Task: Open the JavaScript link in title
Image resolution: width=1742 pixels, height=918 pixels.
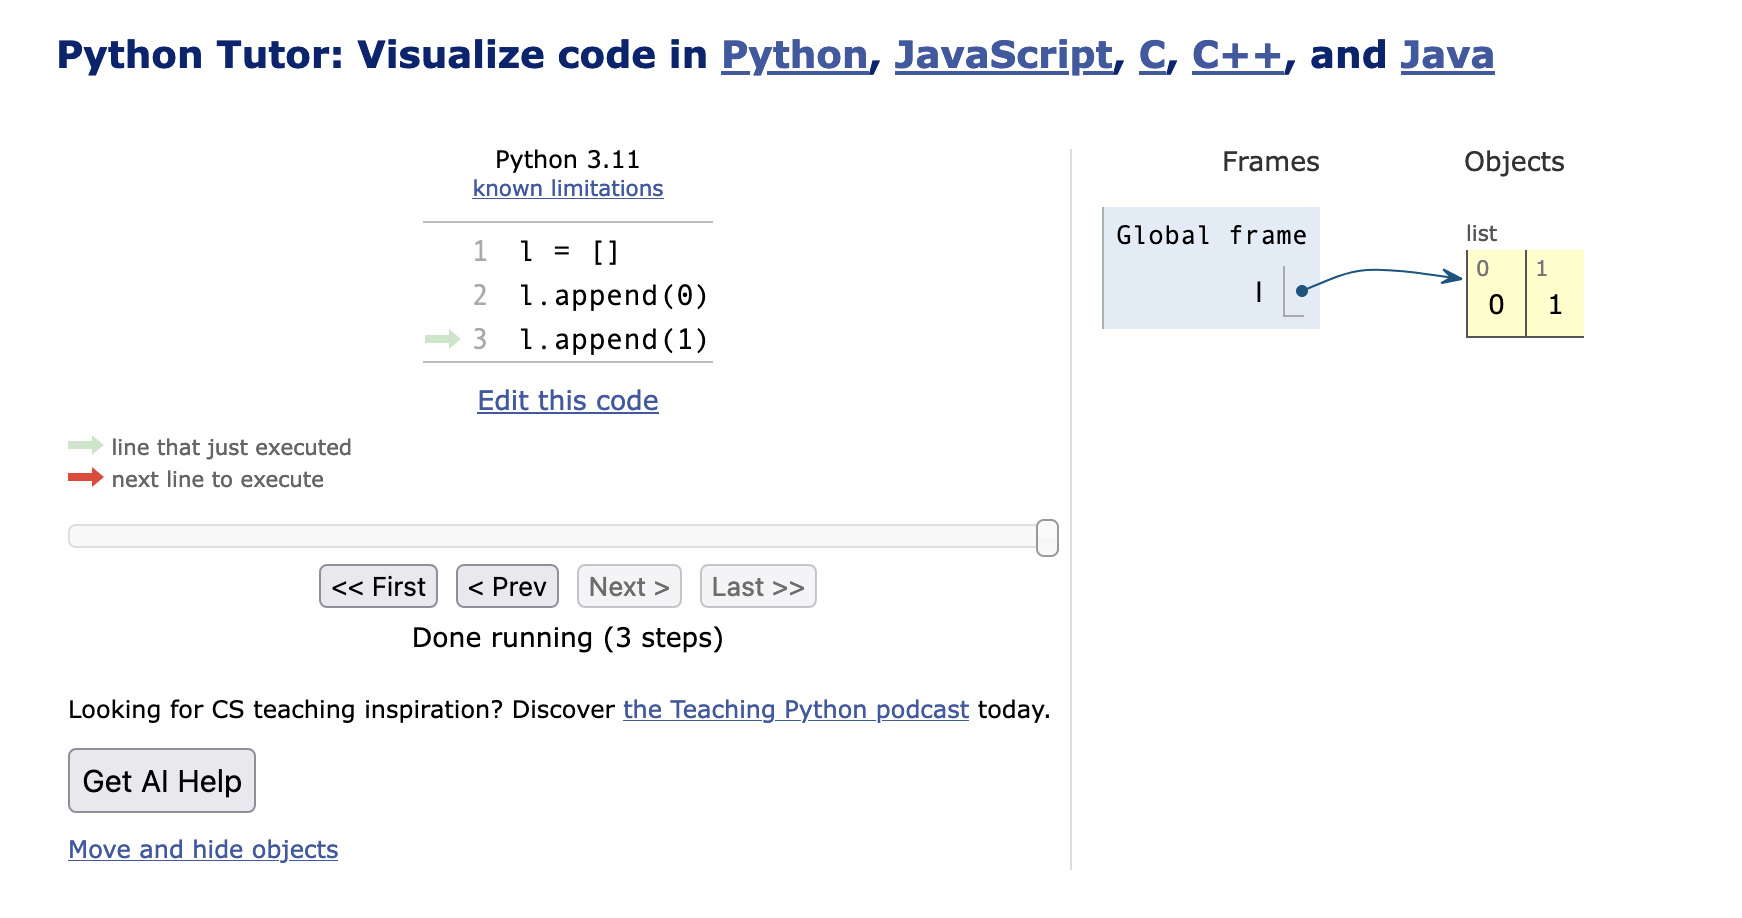Action: click(x=1003, y=55)
